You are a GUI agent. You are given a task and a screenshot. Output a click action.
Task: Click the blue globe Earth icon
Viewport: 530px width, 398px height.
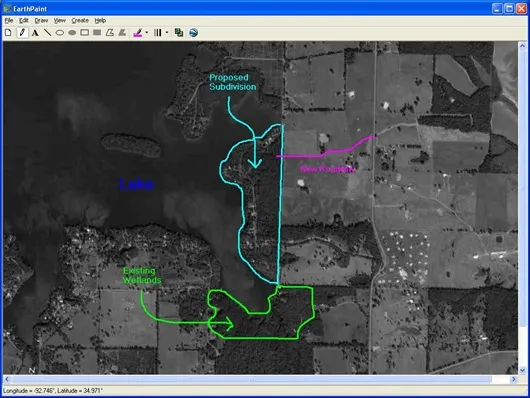pyautogui.click(x=193, y=33)
